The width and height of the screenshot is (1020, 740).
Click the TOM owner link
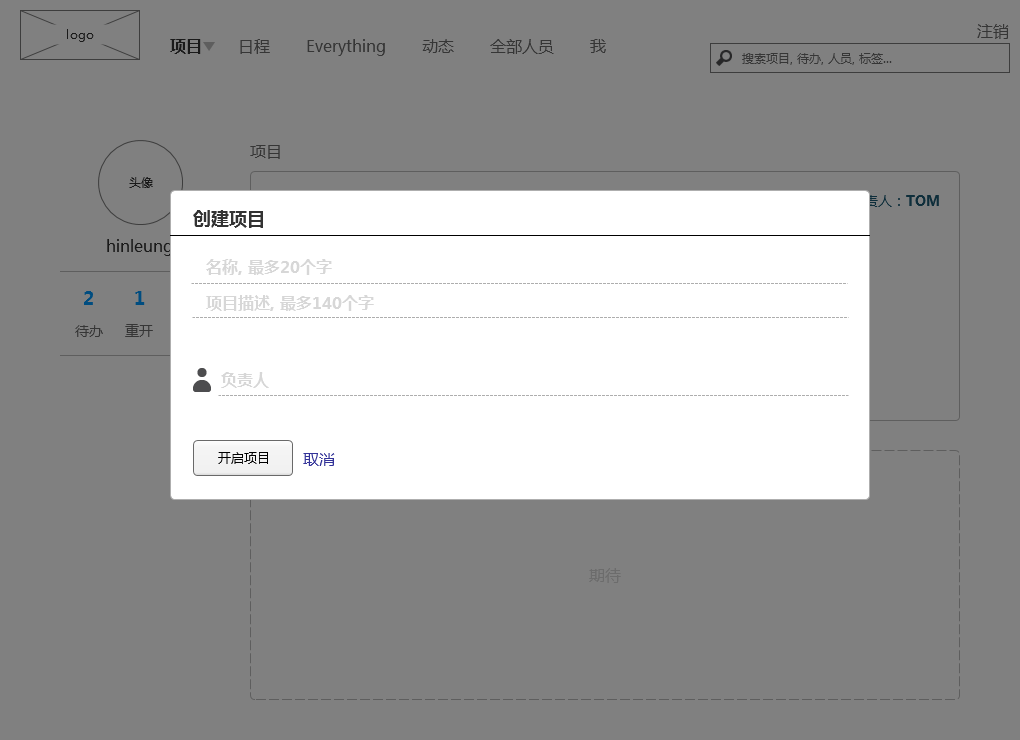click(x=922, y=201)
